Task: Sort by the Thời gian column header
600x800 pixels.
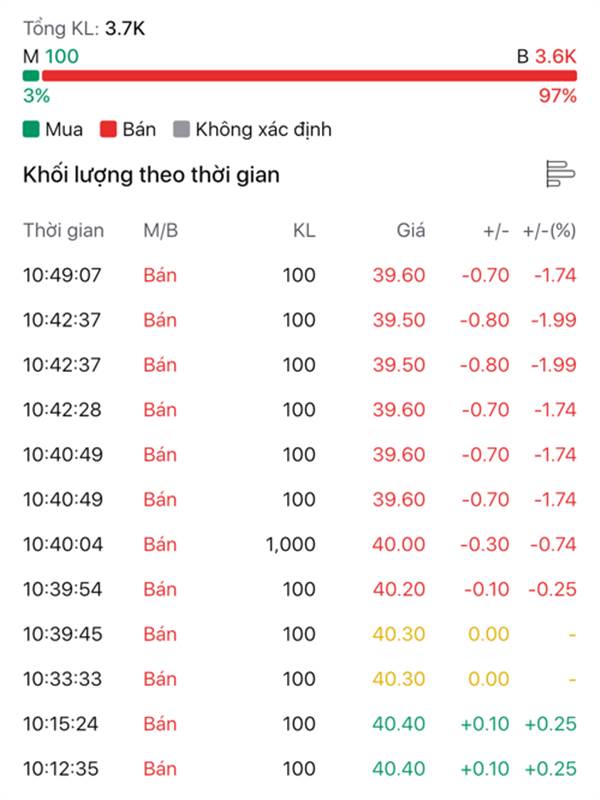Action: click(63, 231)
